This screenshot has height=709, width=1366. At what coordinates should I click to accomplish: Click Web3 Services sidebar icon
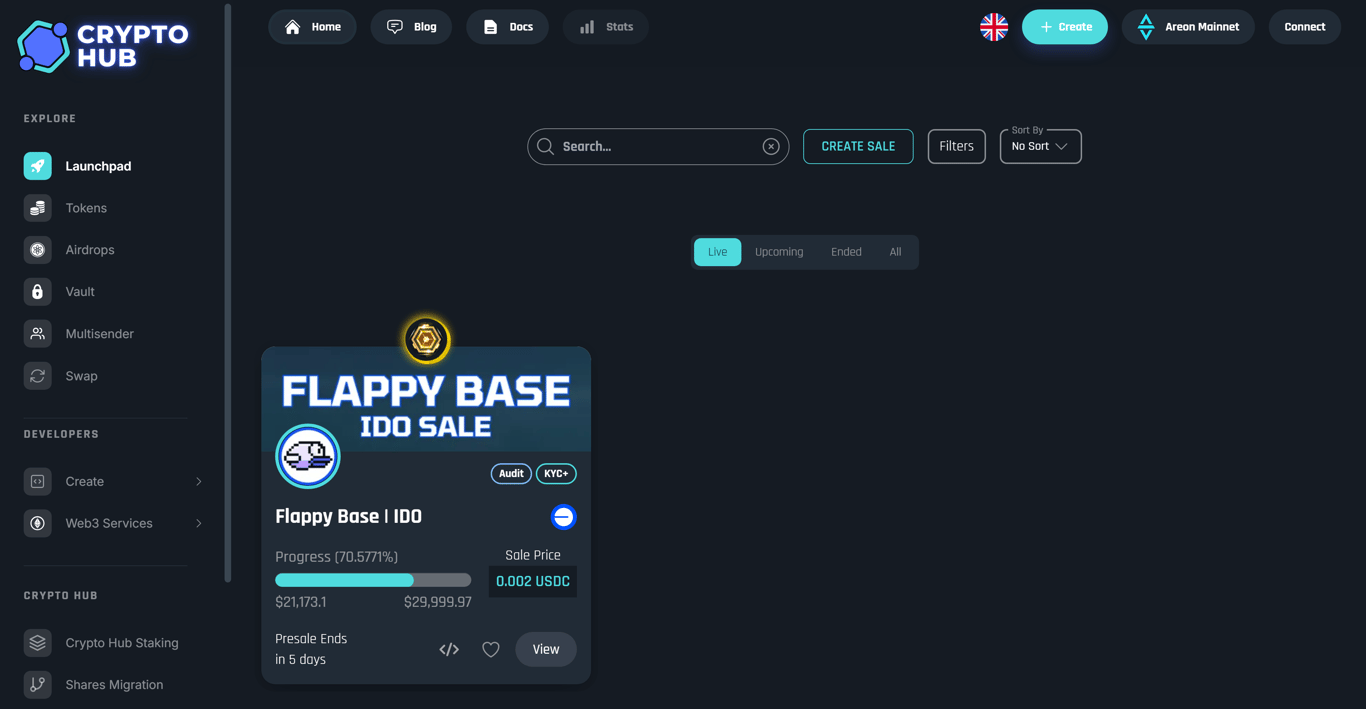click(x=38, y=523)
